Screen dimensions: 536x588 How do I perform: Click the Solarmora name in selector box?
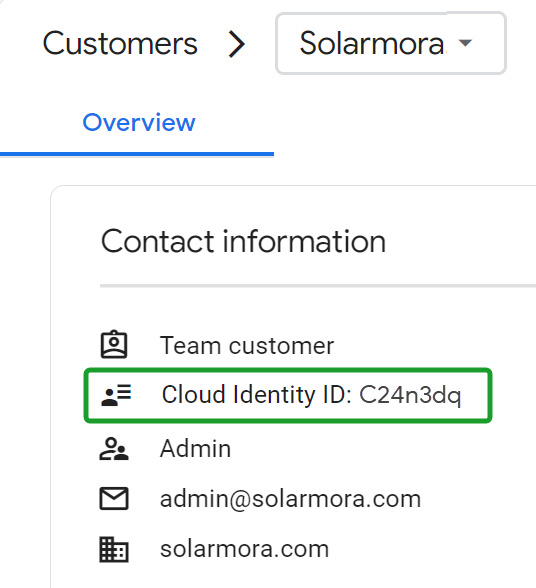[x=372, y=43]
